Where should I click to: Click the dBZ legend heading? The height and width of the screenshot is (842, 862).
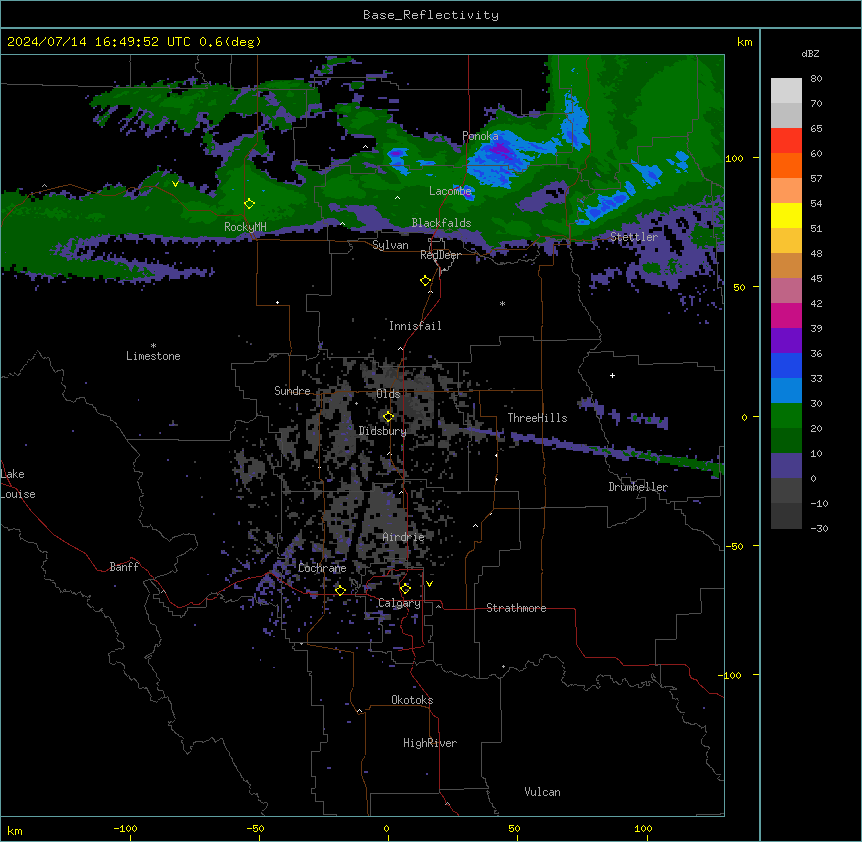810,54
